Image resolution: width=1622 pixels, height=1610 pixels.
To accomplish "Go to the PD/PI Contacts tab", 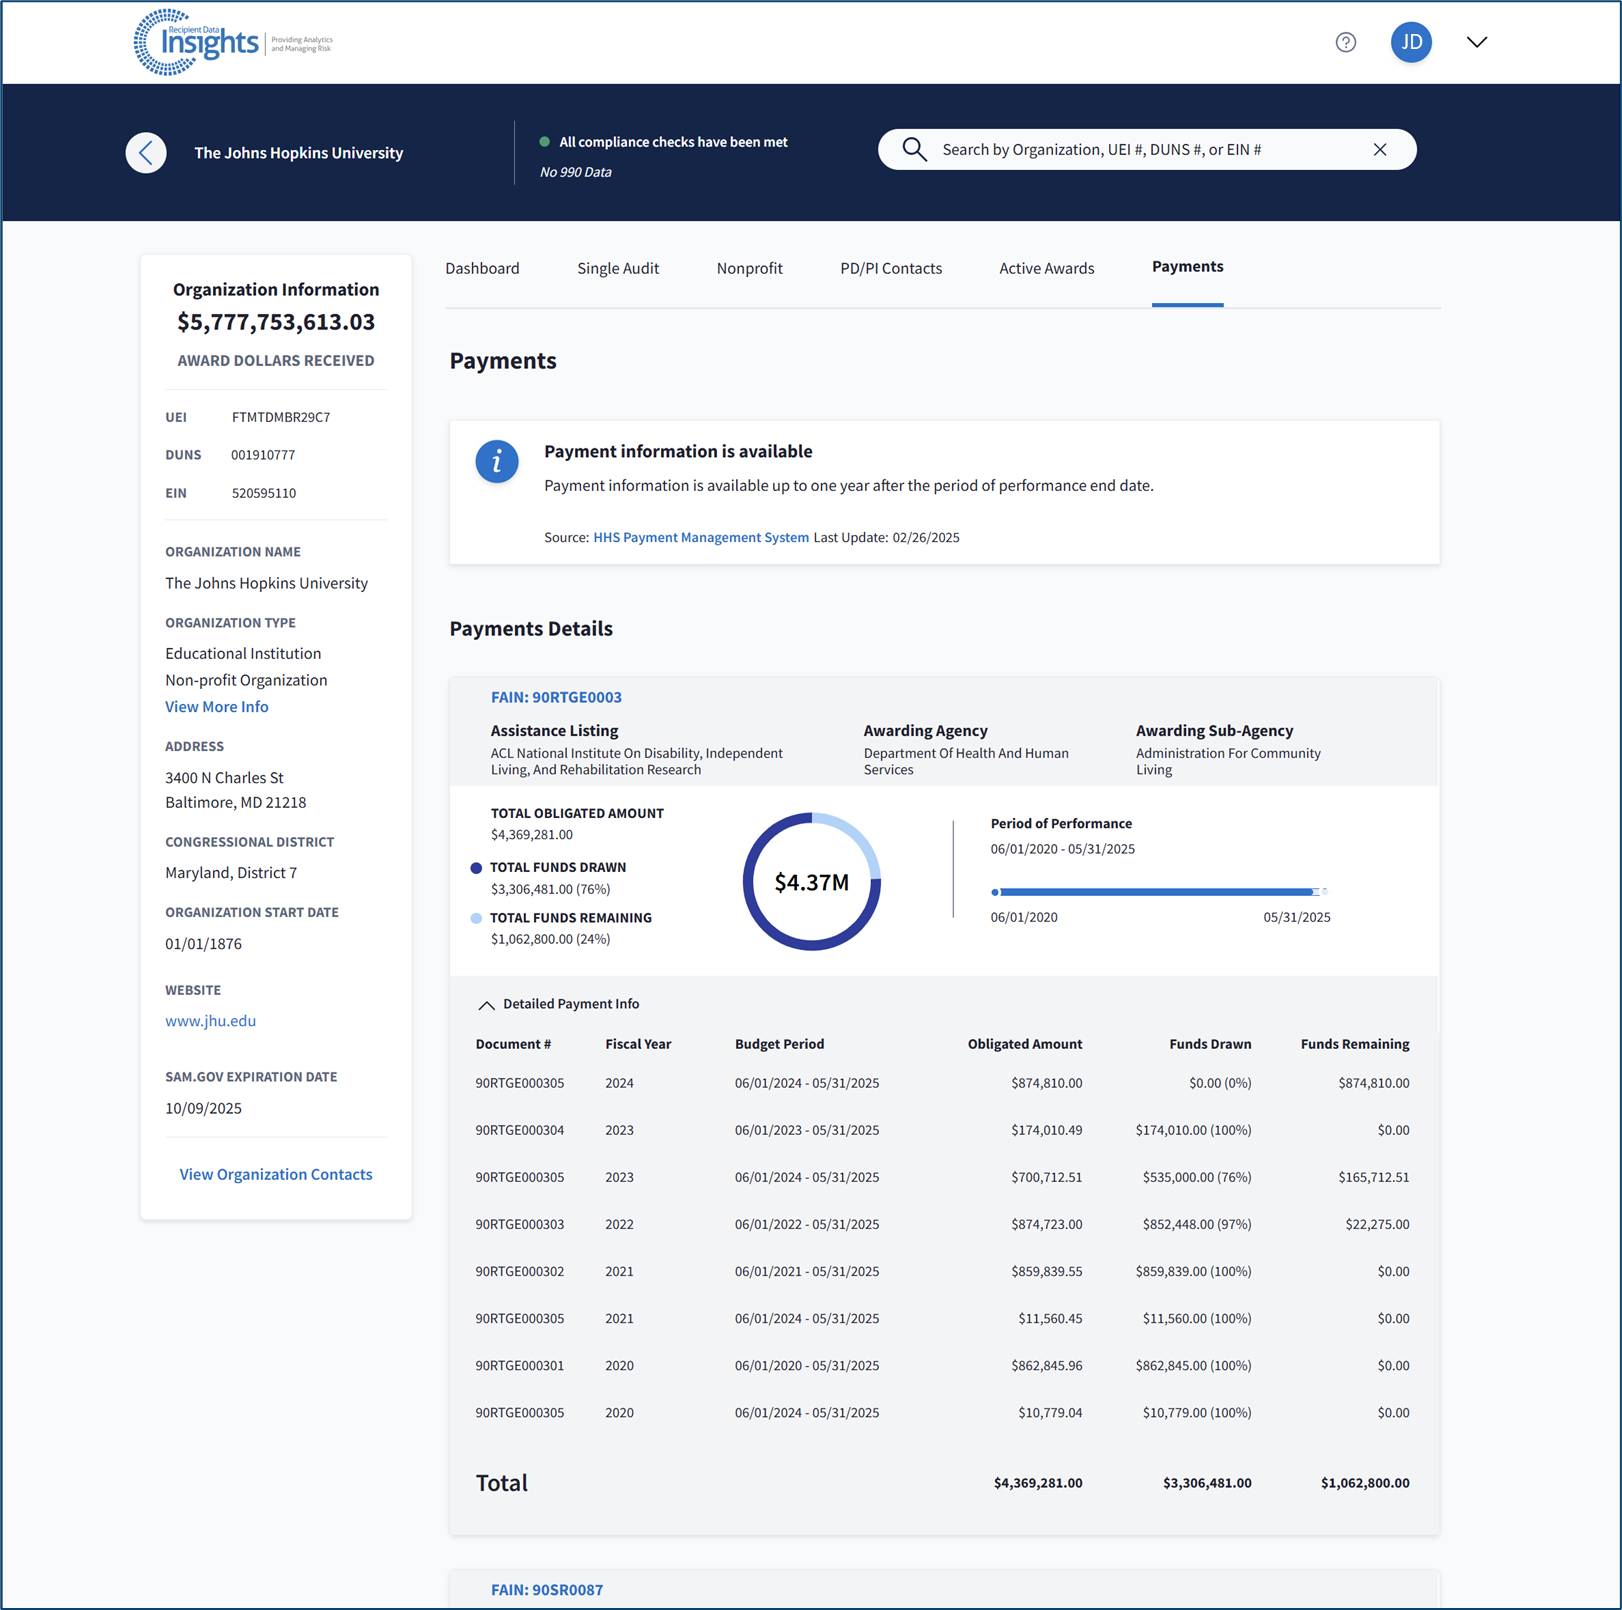I will pos(890,268).
